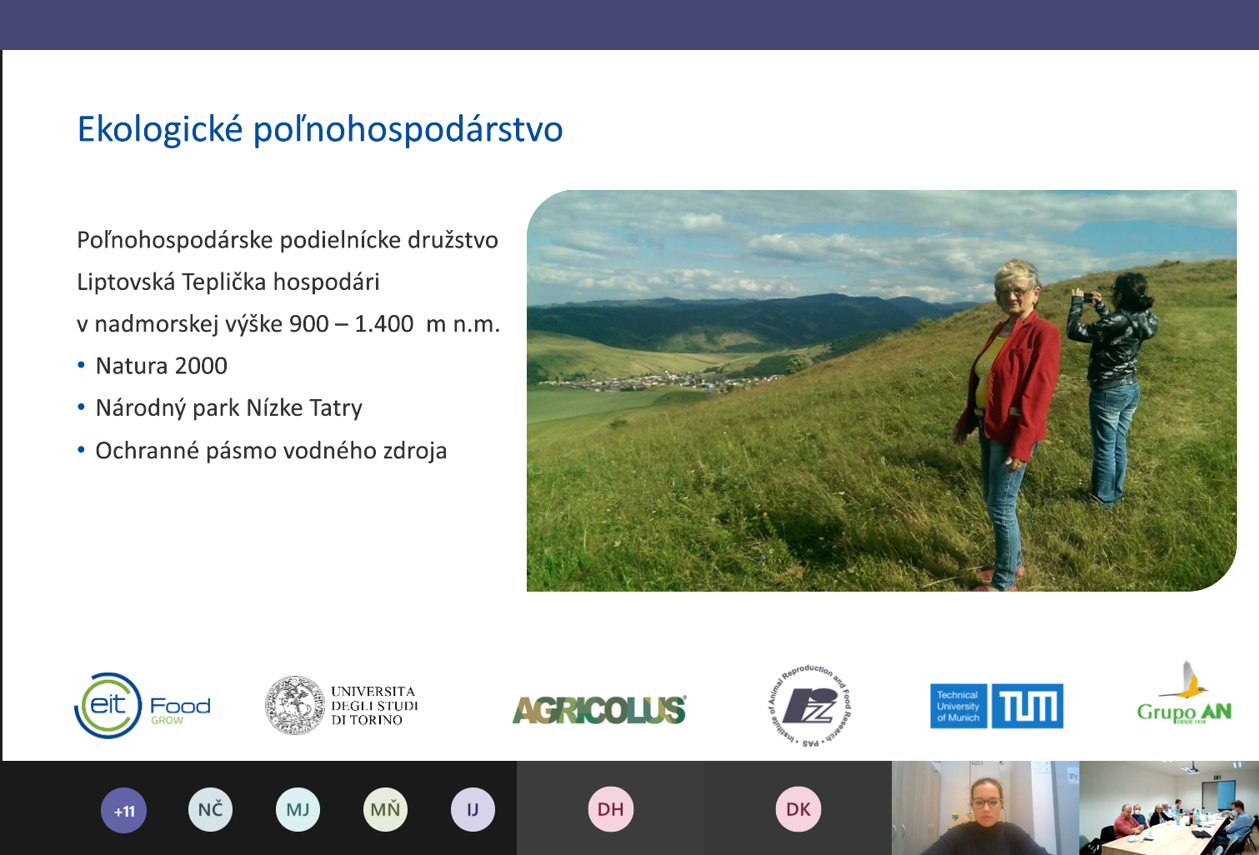Screen dimensions: 1259x855
Task: Open the woman's webcam video tile
Action: [x=984, y=808]
